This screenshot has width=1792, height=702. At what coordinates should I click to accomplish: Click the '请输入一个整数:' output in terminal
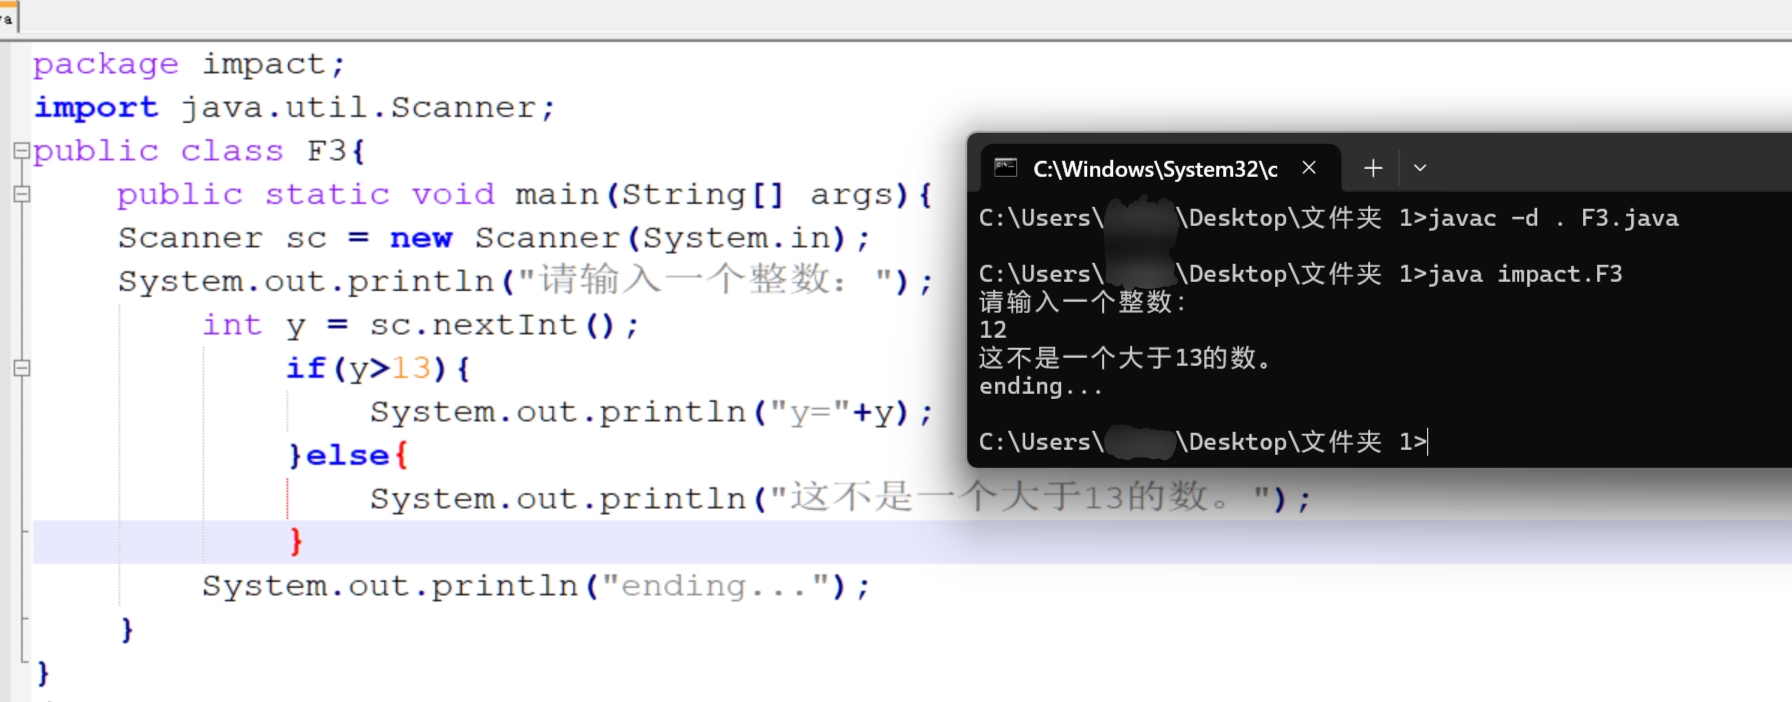pos(1083,302)
